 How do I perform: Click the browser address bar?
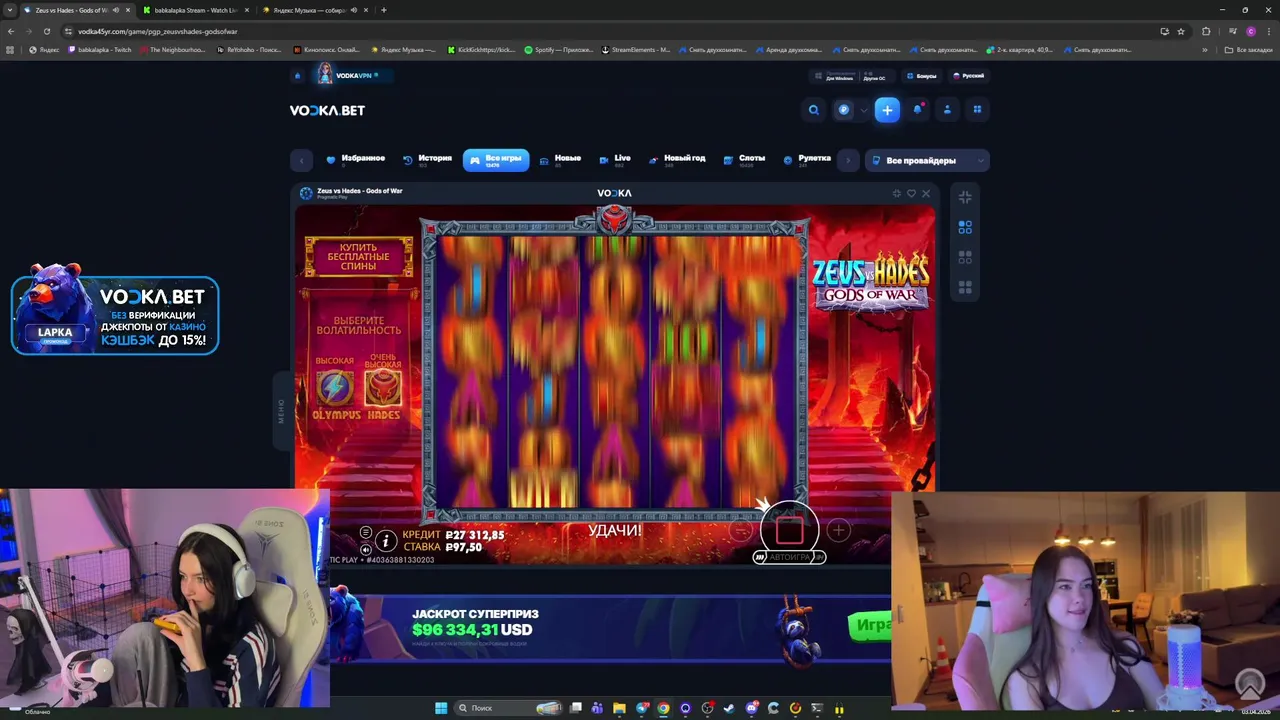[600, 31]
